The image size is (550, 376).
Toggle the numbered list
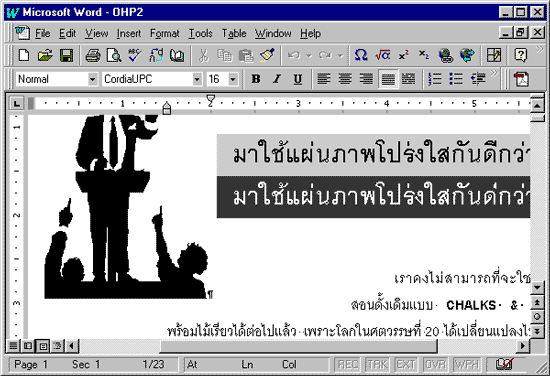click(x=435, y=79)
